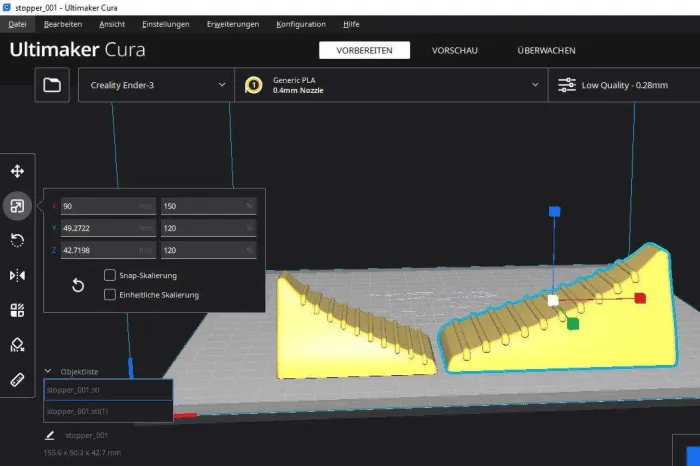Select the Mirror tool
Viewport: 700px width, 466px height.
(x=17, y=275)
